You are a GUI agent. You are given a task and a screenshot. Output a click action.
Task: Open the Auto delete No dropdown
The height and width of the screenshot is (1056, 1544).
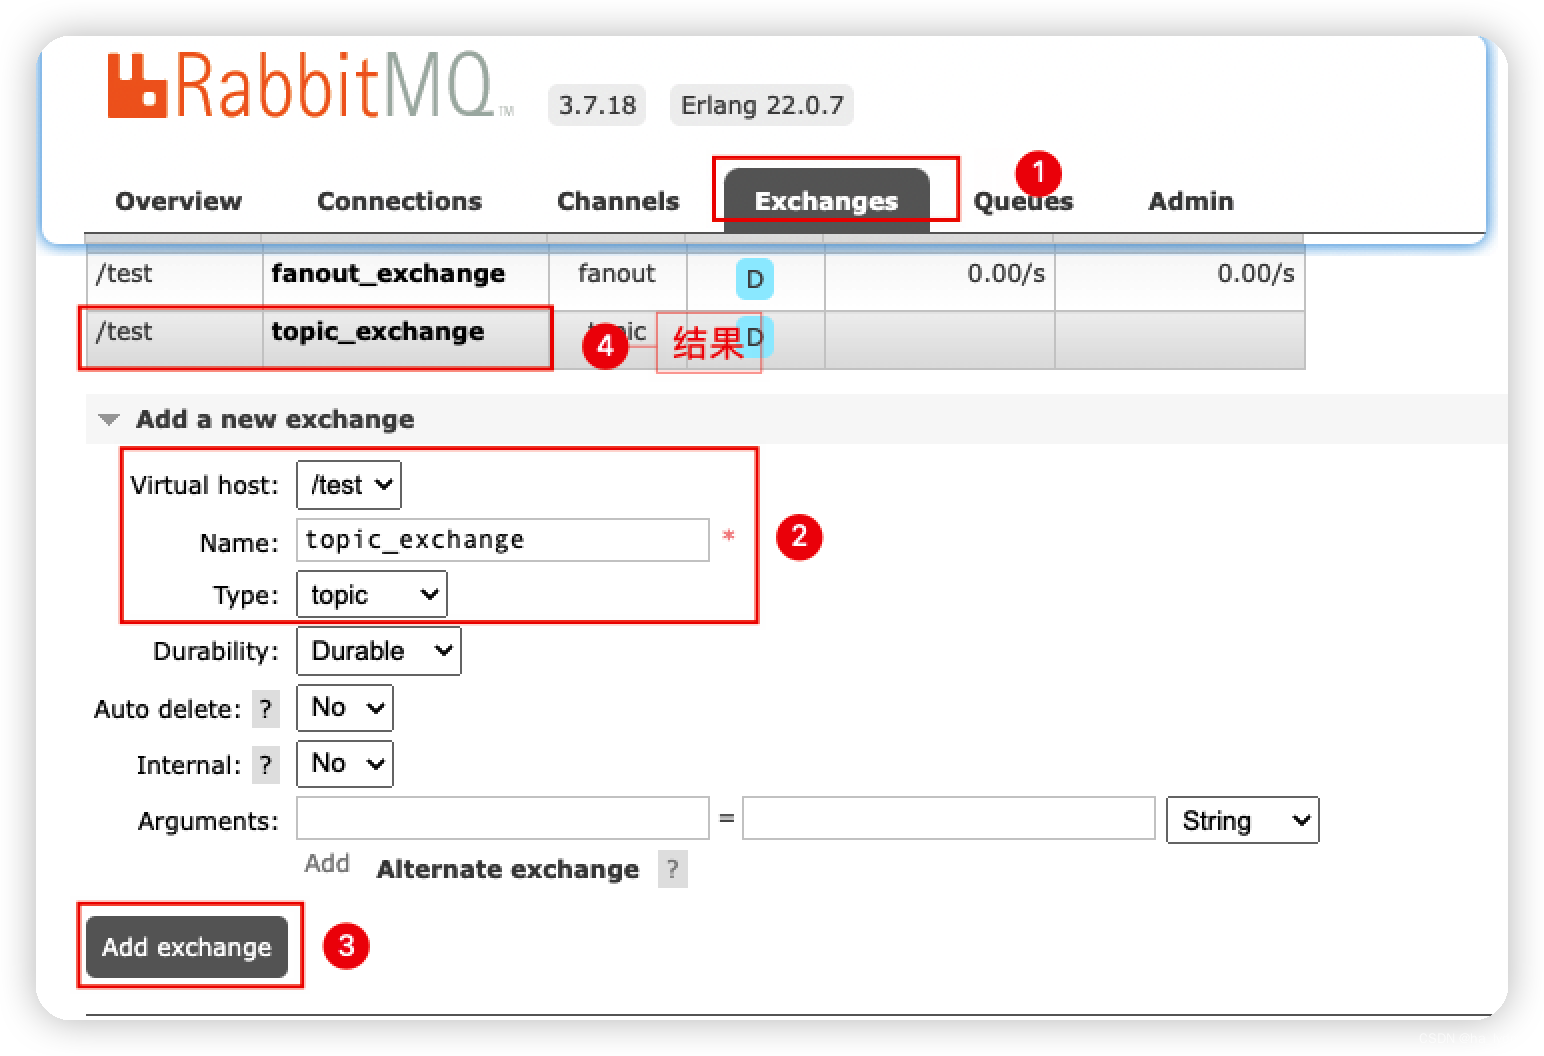click(x=345, y=708)
